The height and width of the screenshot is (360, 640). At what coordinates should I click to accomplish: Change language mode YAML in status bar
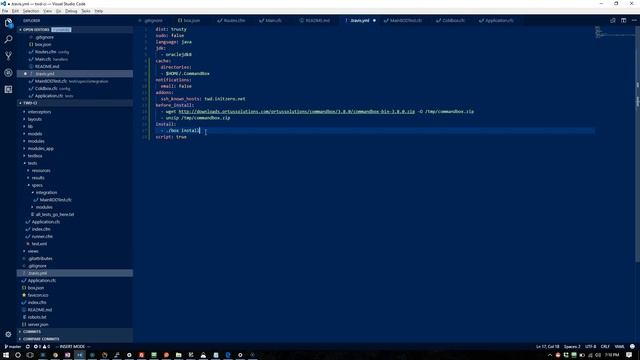pyautogui.click(x=619, y=347)
